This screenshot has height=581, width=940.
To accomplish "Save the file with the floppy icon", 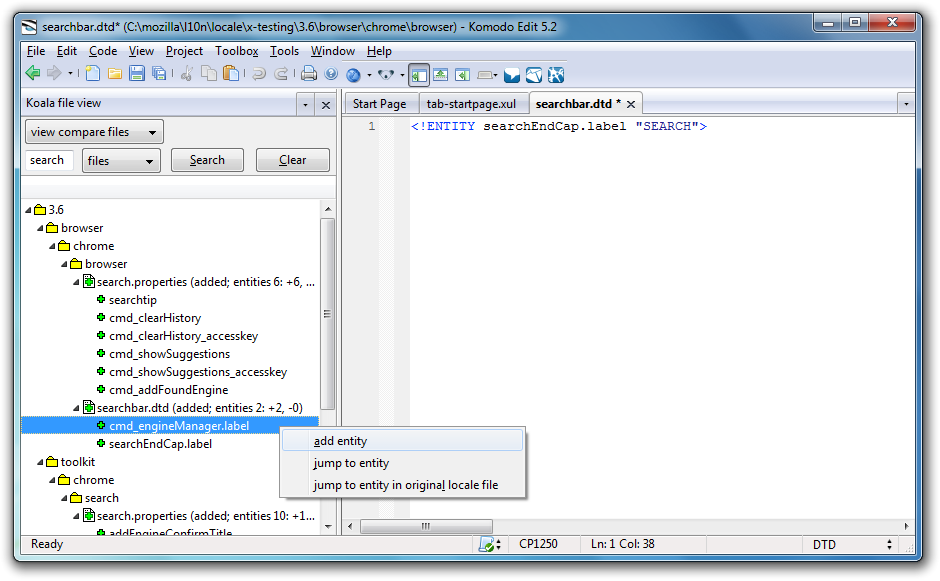I will [137, 74].
